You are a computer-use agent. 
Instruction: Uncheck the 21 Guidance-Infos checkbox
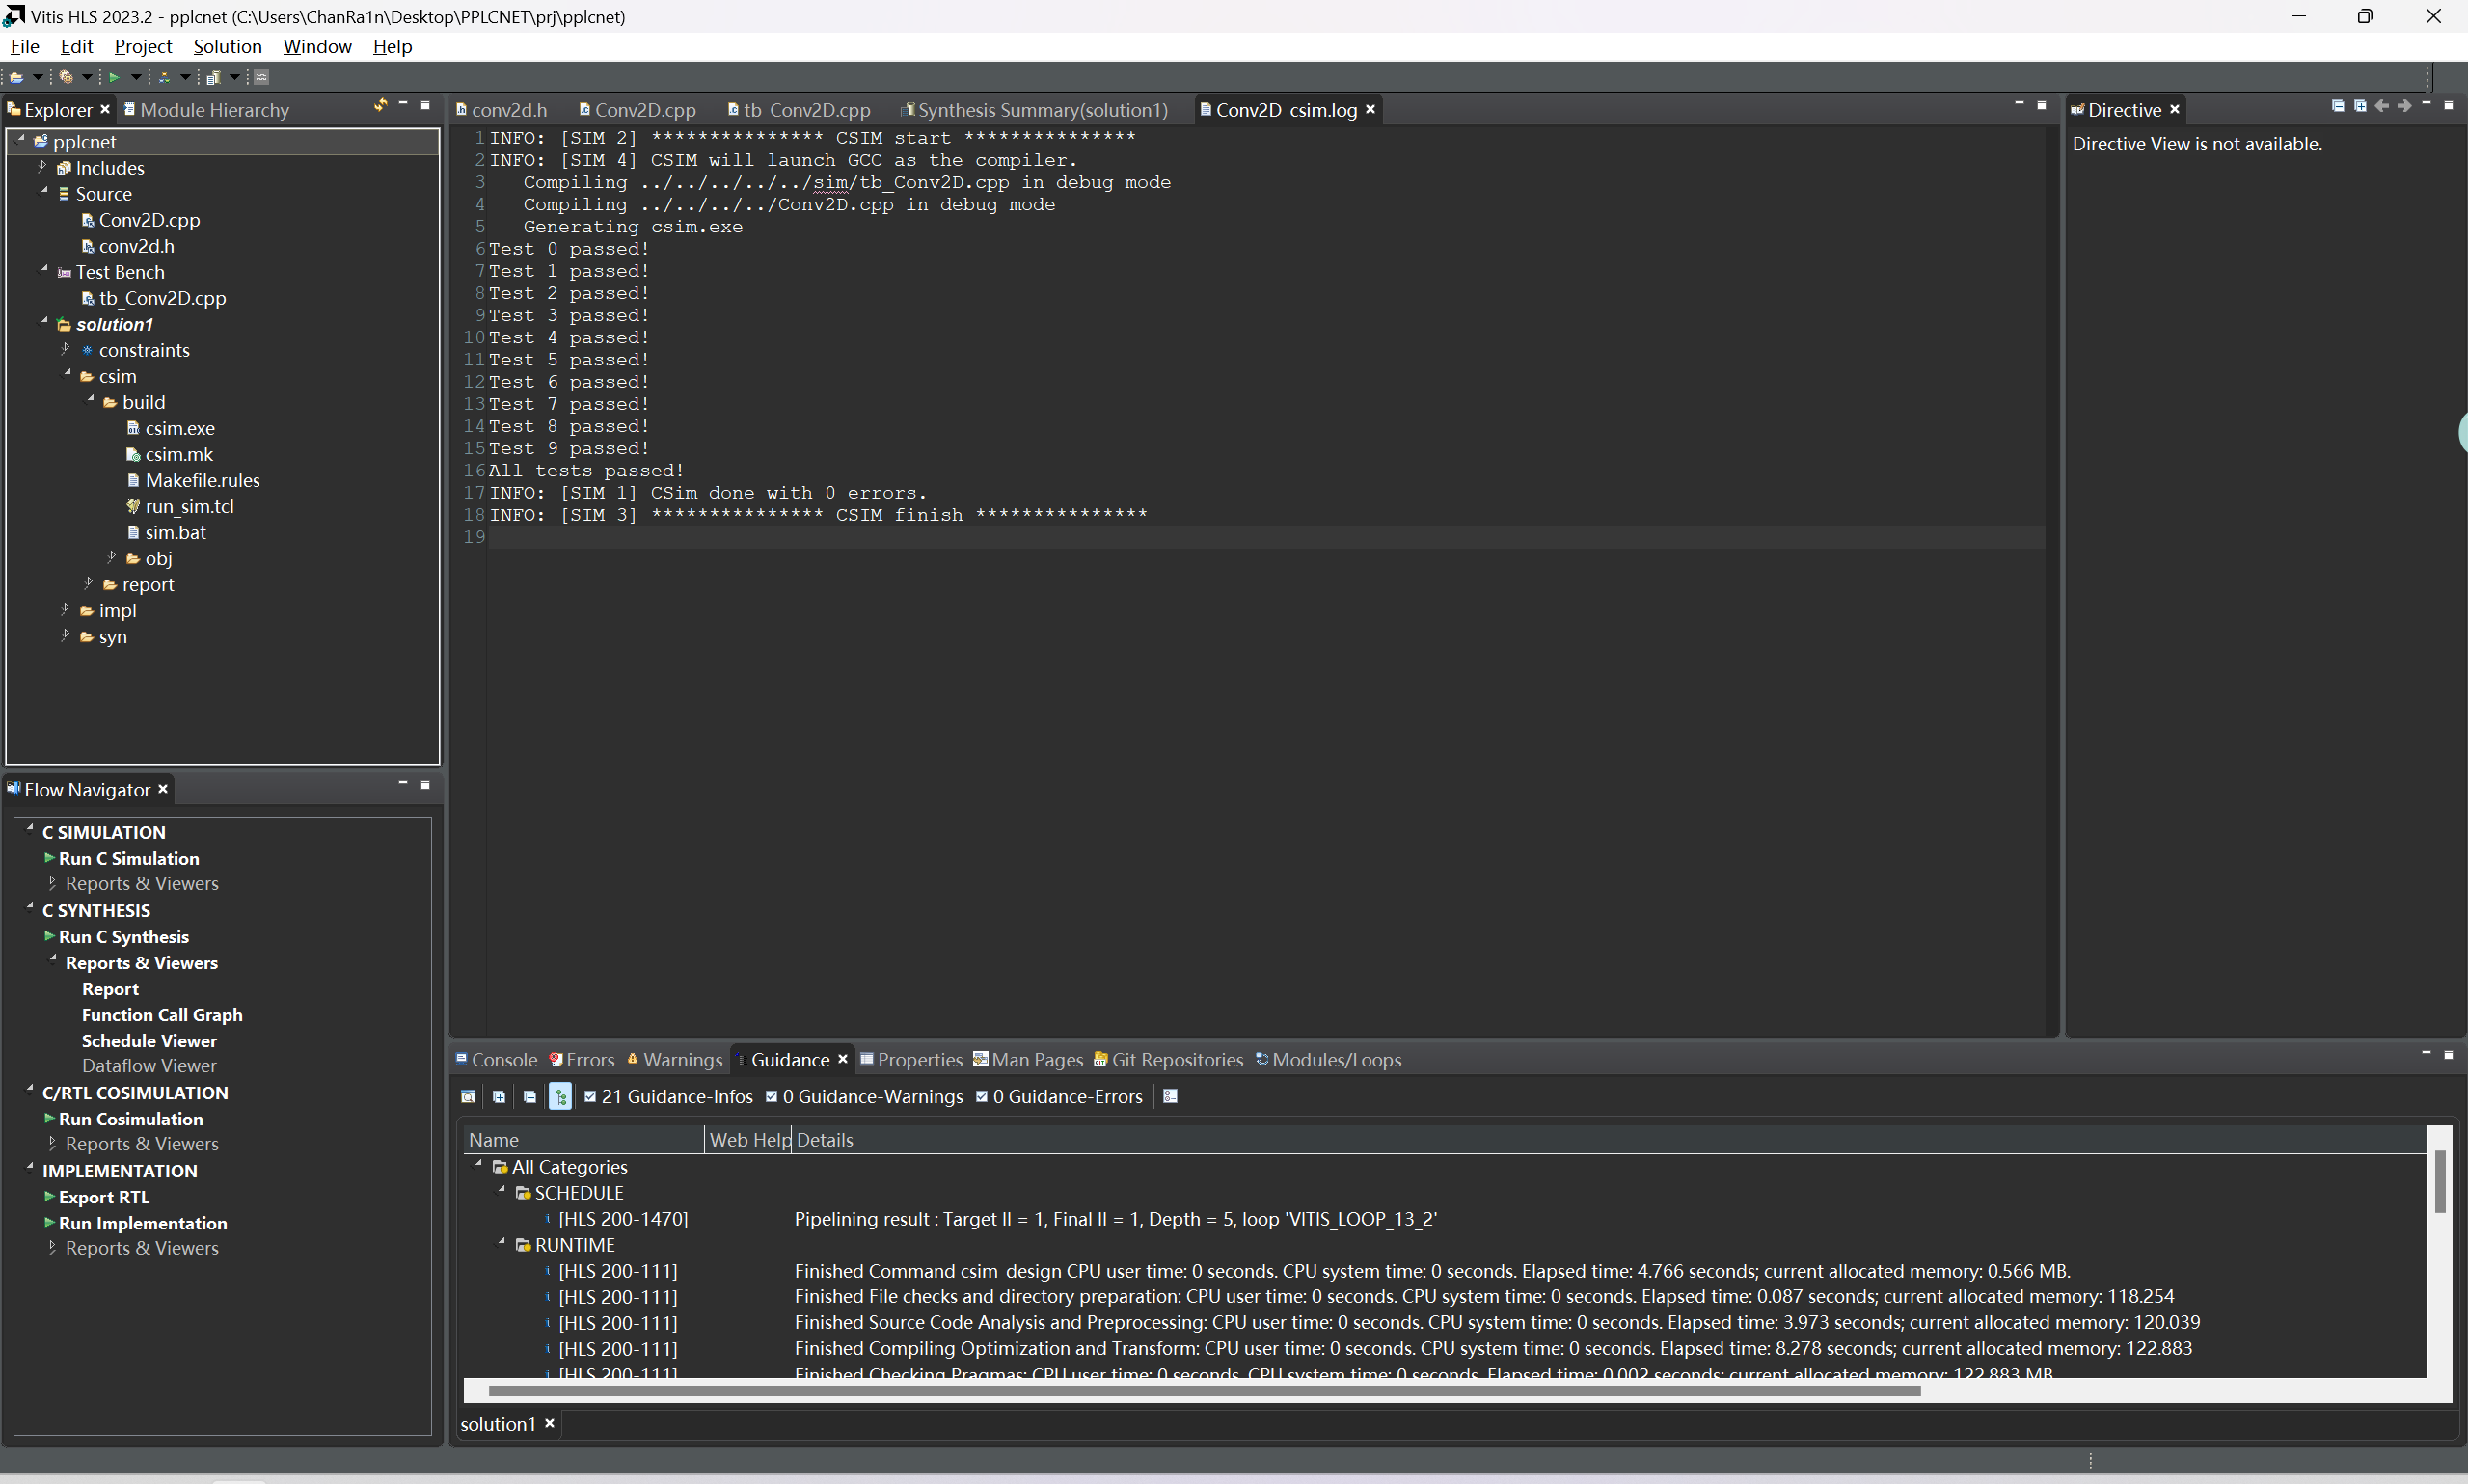click(x=590, y=1096)
